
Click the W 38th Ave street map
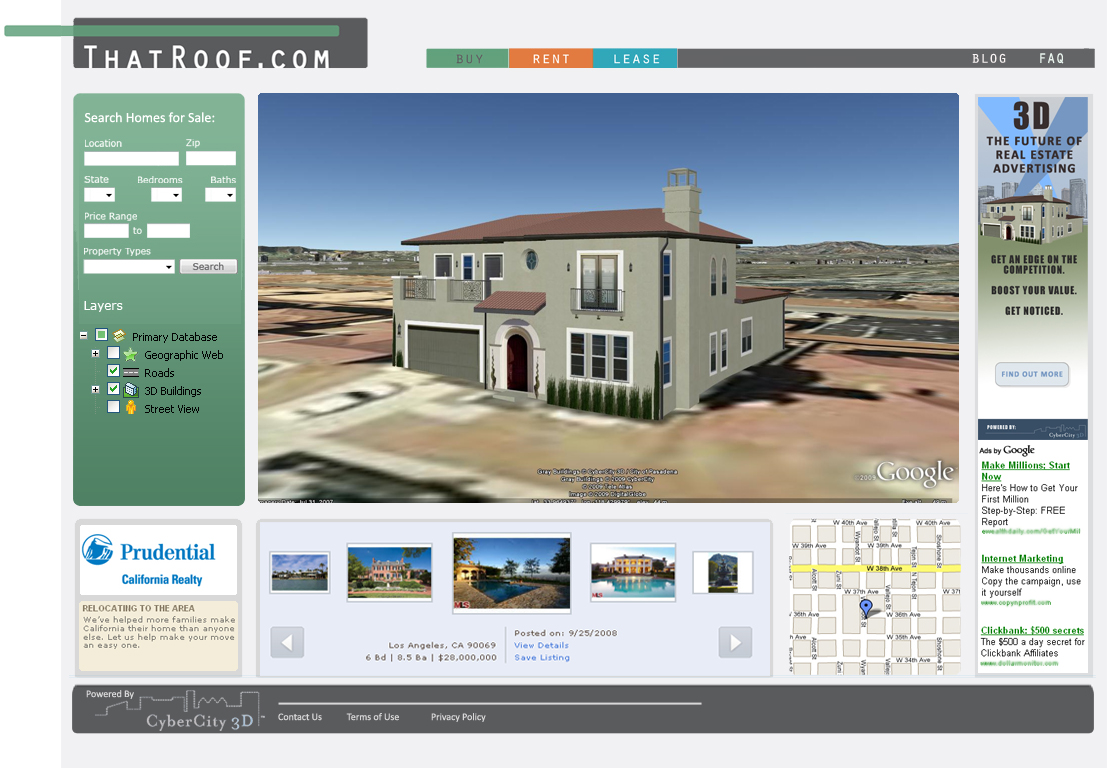[875, 596]
